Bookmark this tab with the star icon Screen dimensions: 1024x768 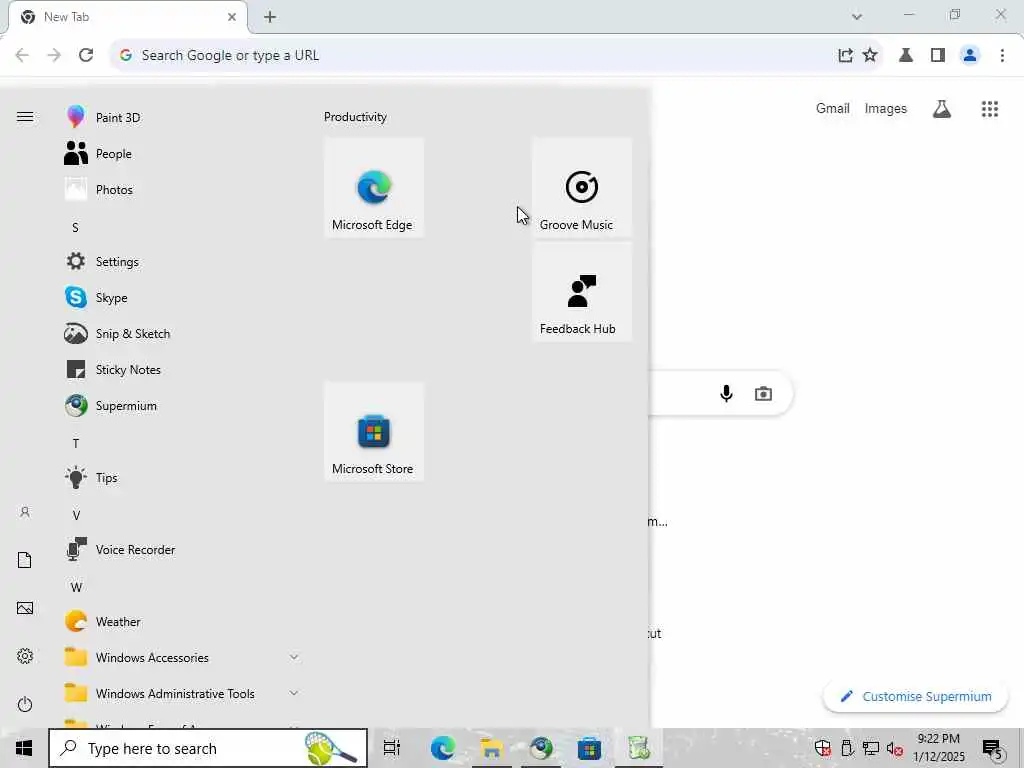(870, 55)
